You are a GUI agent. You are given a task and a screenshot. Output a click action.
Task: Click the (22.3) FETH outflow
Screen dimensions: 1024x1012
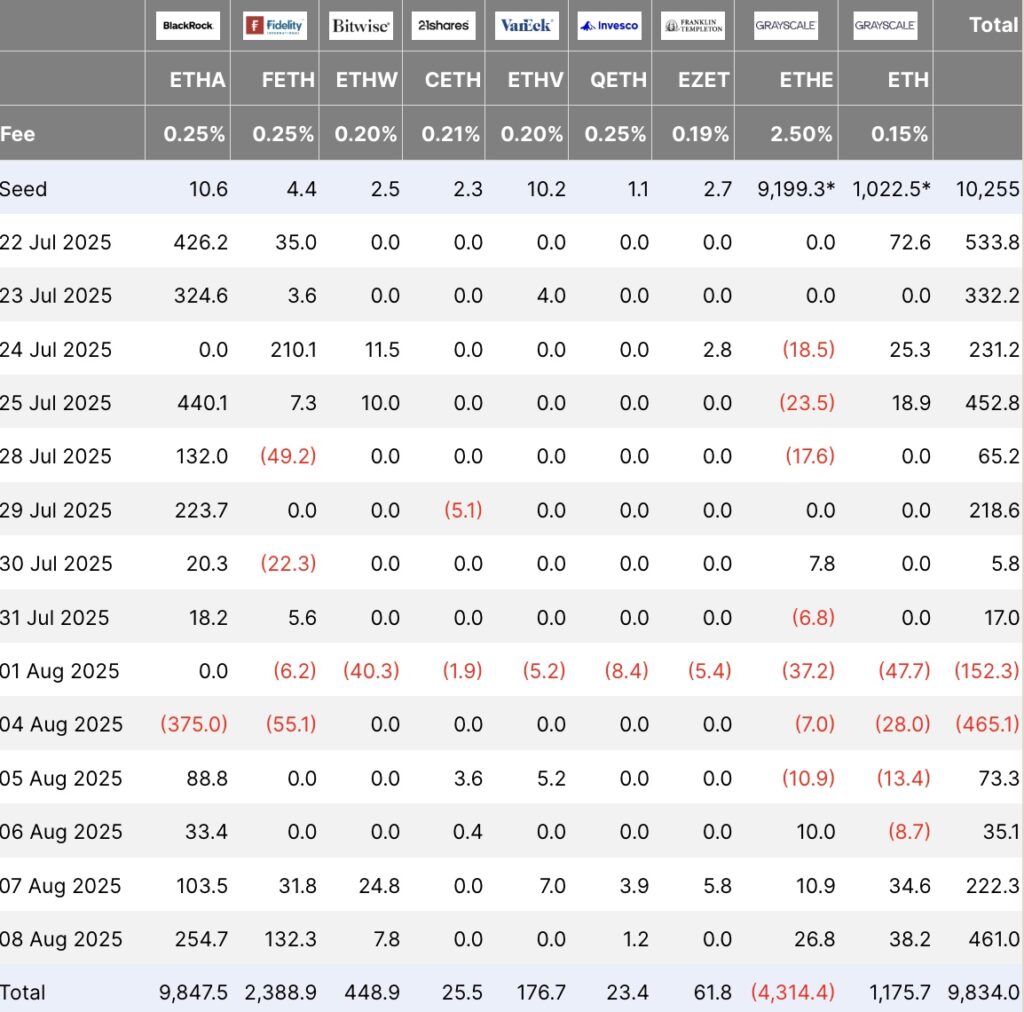pos(288,563)
